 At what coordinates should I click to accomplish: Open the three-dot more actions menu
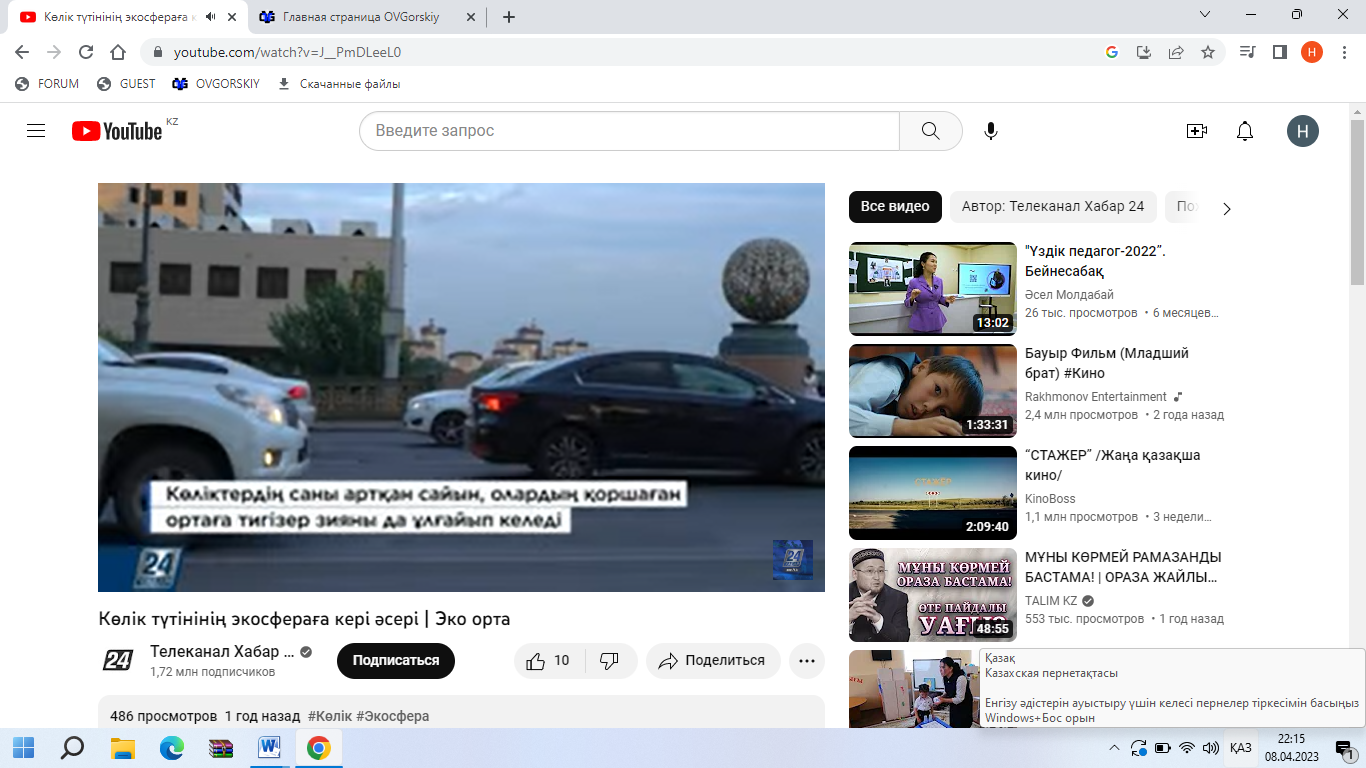[x=807, y=661]
